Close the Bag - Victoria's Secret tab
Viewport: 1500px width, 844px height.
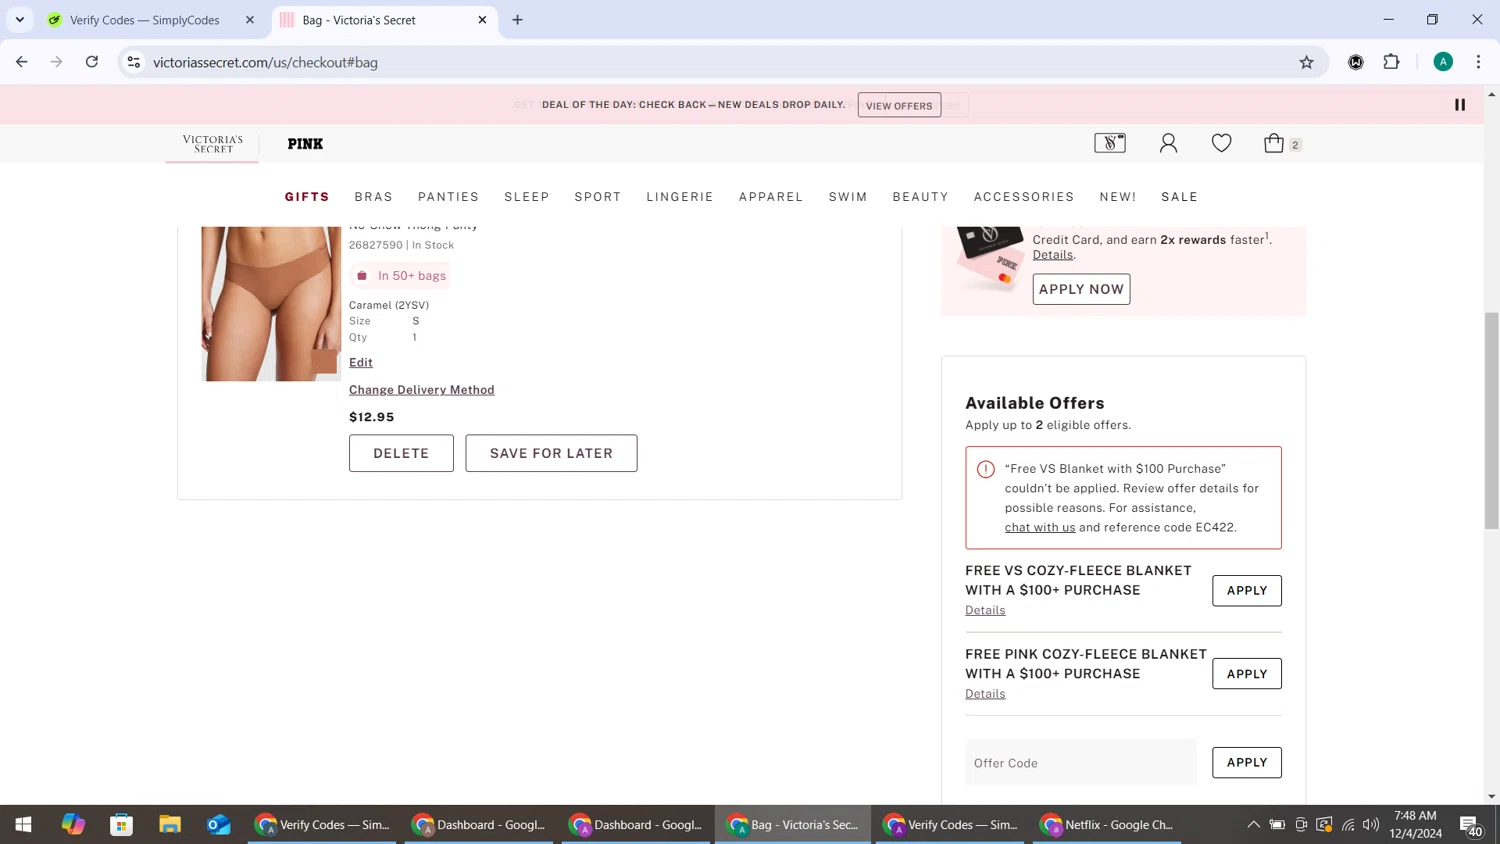pos(482,20)
